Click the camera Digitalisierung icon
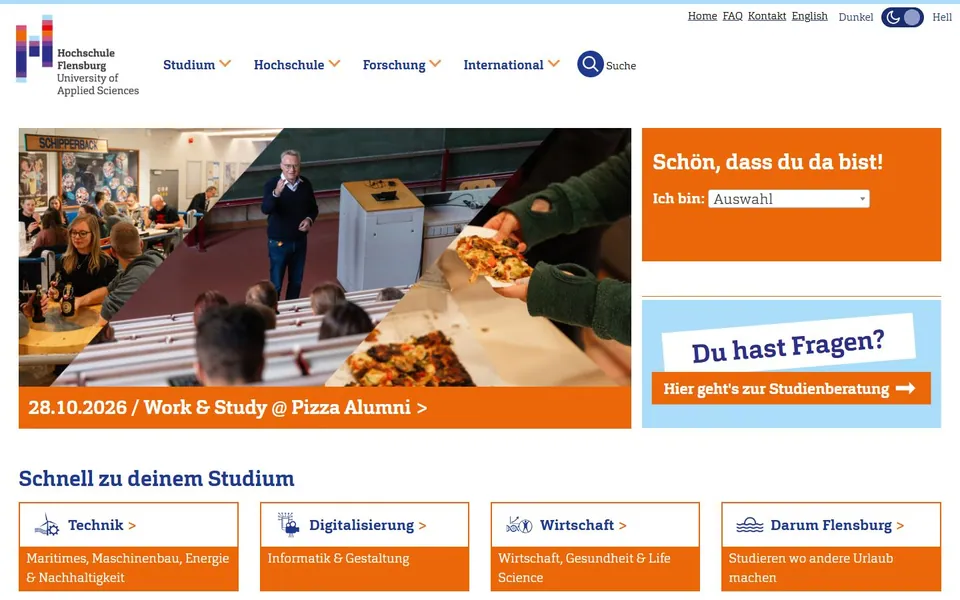The image size is (960, 600). pyautogui.click(x=288, y=525)
